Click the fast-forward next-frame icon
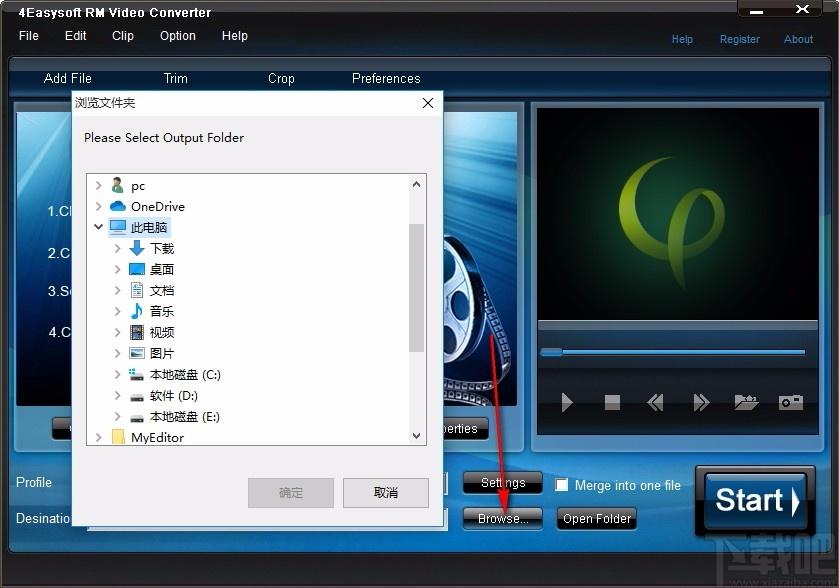839x588 pixels. (x=701, y=402)
